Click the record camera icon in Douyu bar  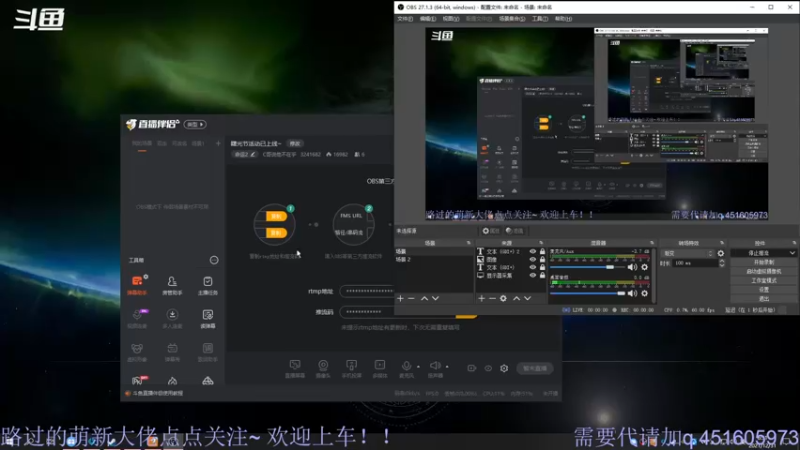point(471,368)
